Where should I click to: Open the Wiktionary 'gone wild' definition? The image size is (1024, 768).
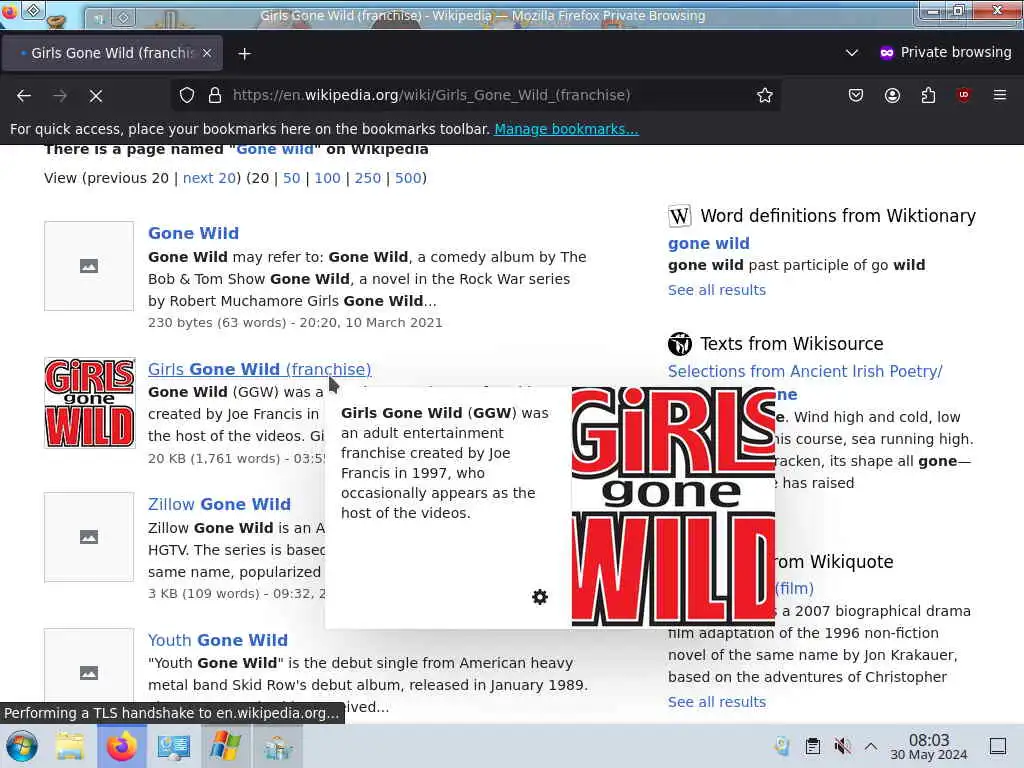pos(709,244)
